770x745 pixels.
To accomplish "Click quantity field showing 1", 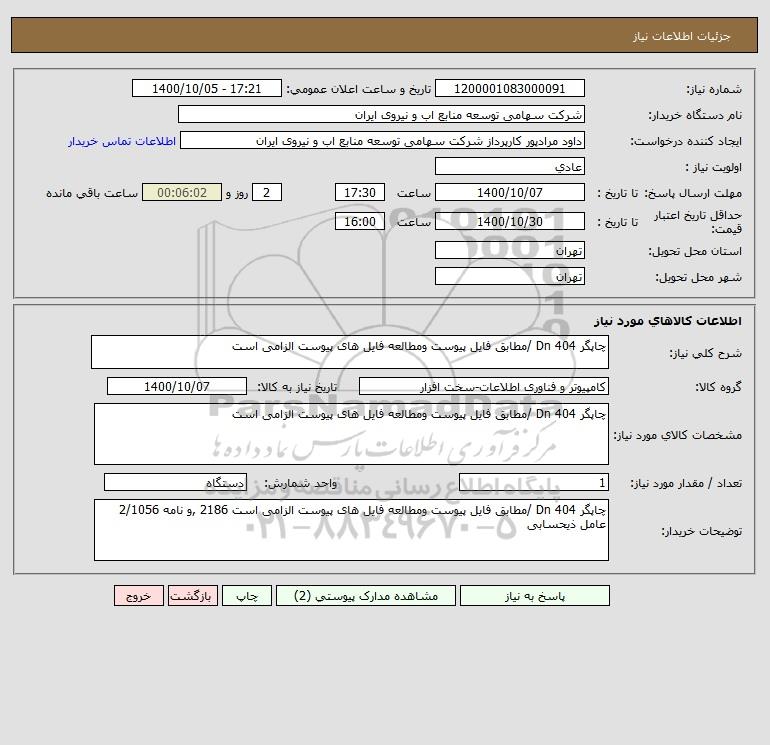I will (534, 482).
